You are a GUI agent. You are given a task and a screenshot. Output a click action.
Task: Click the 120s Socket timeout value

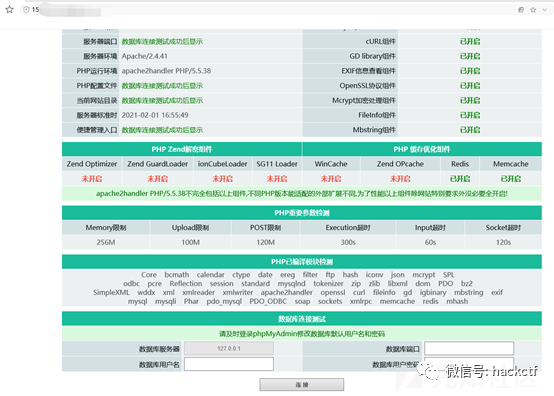(x=503, y=242)
